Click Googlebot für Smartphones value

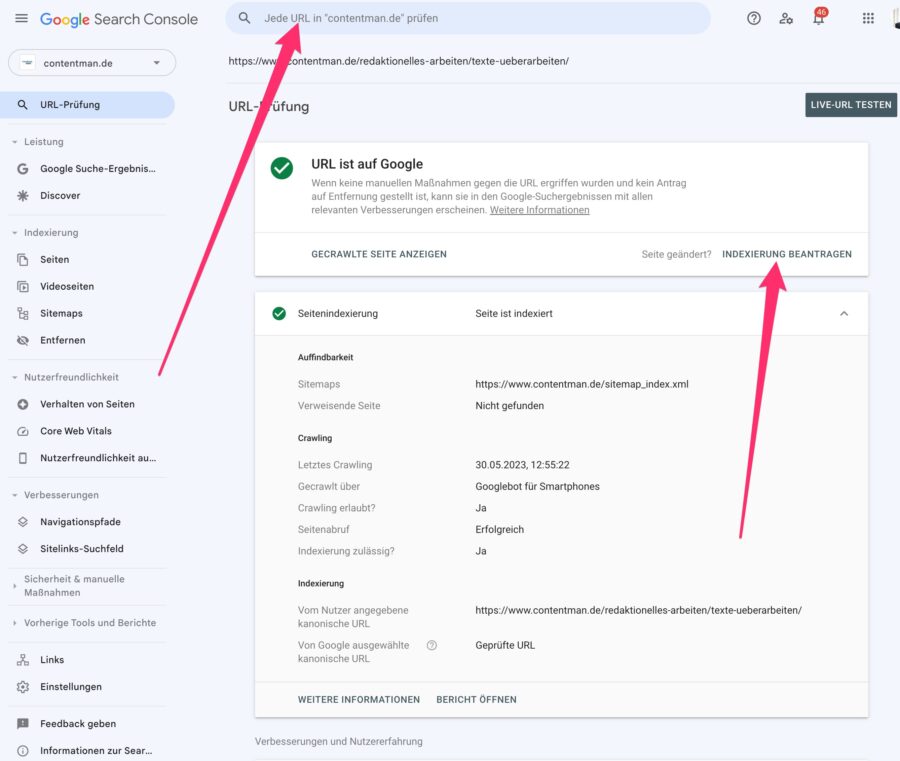537,487
